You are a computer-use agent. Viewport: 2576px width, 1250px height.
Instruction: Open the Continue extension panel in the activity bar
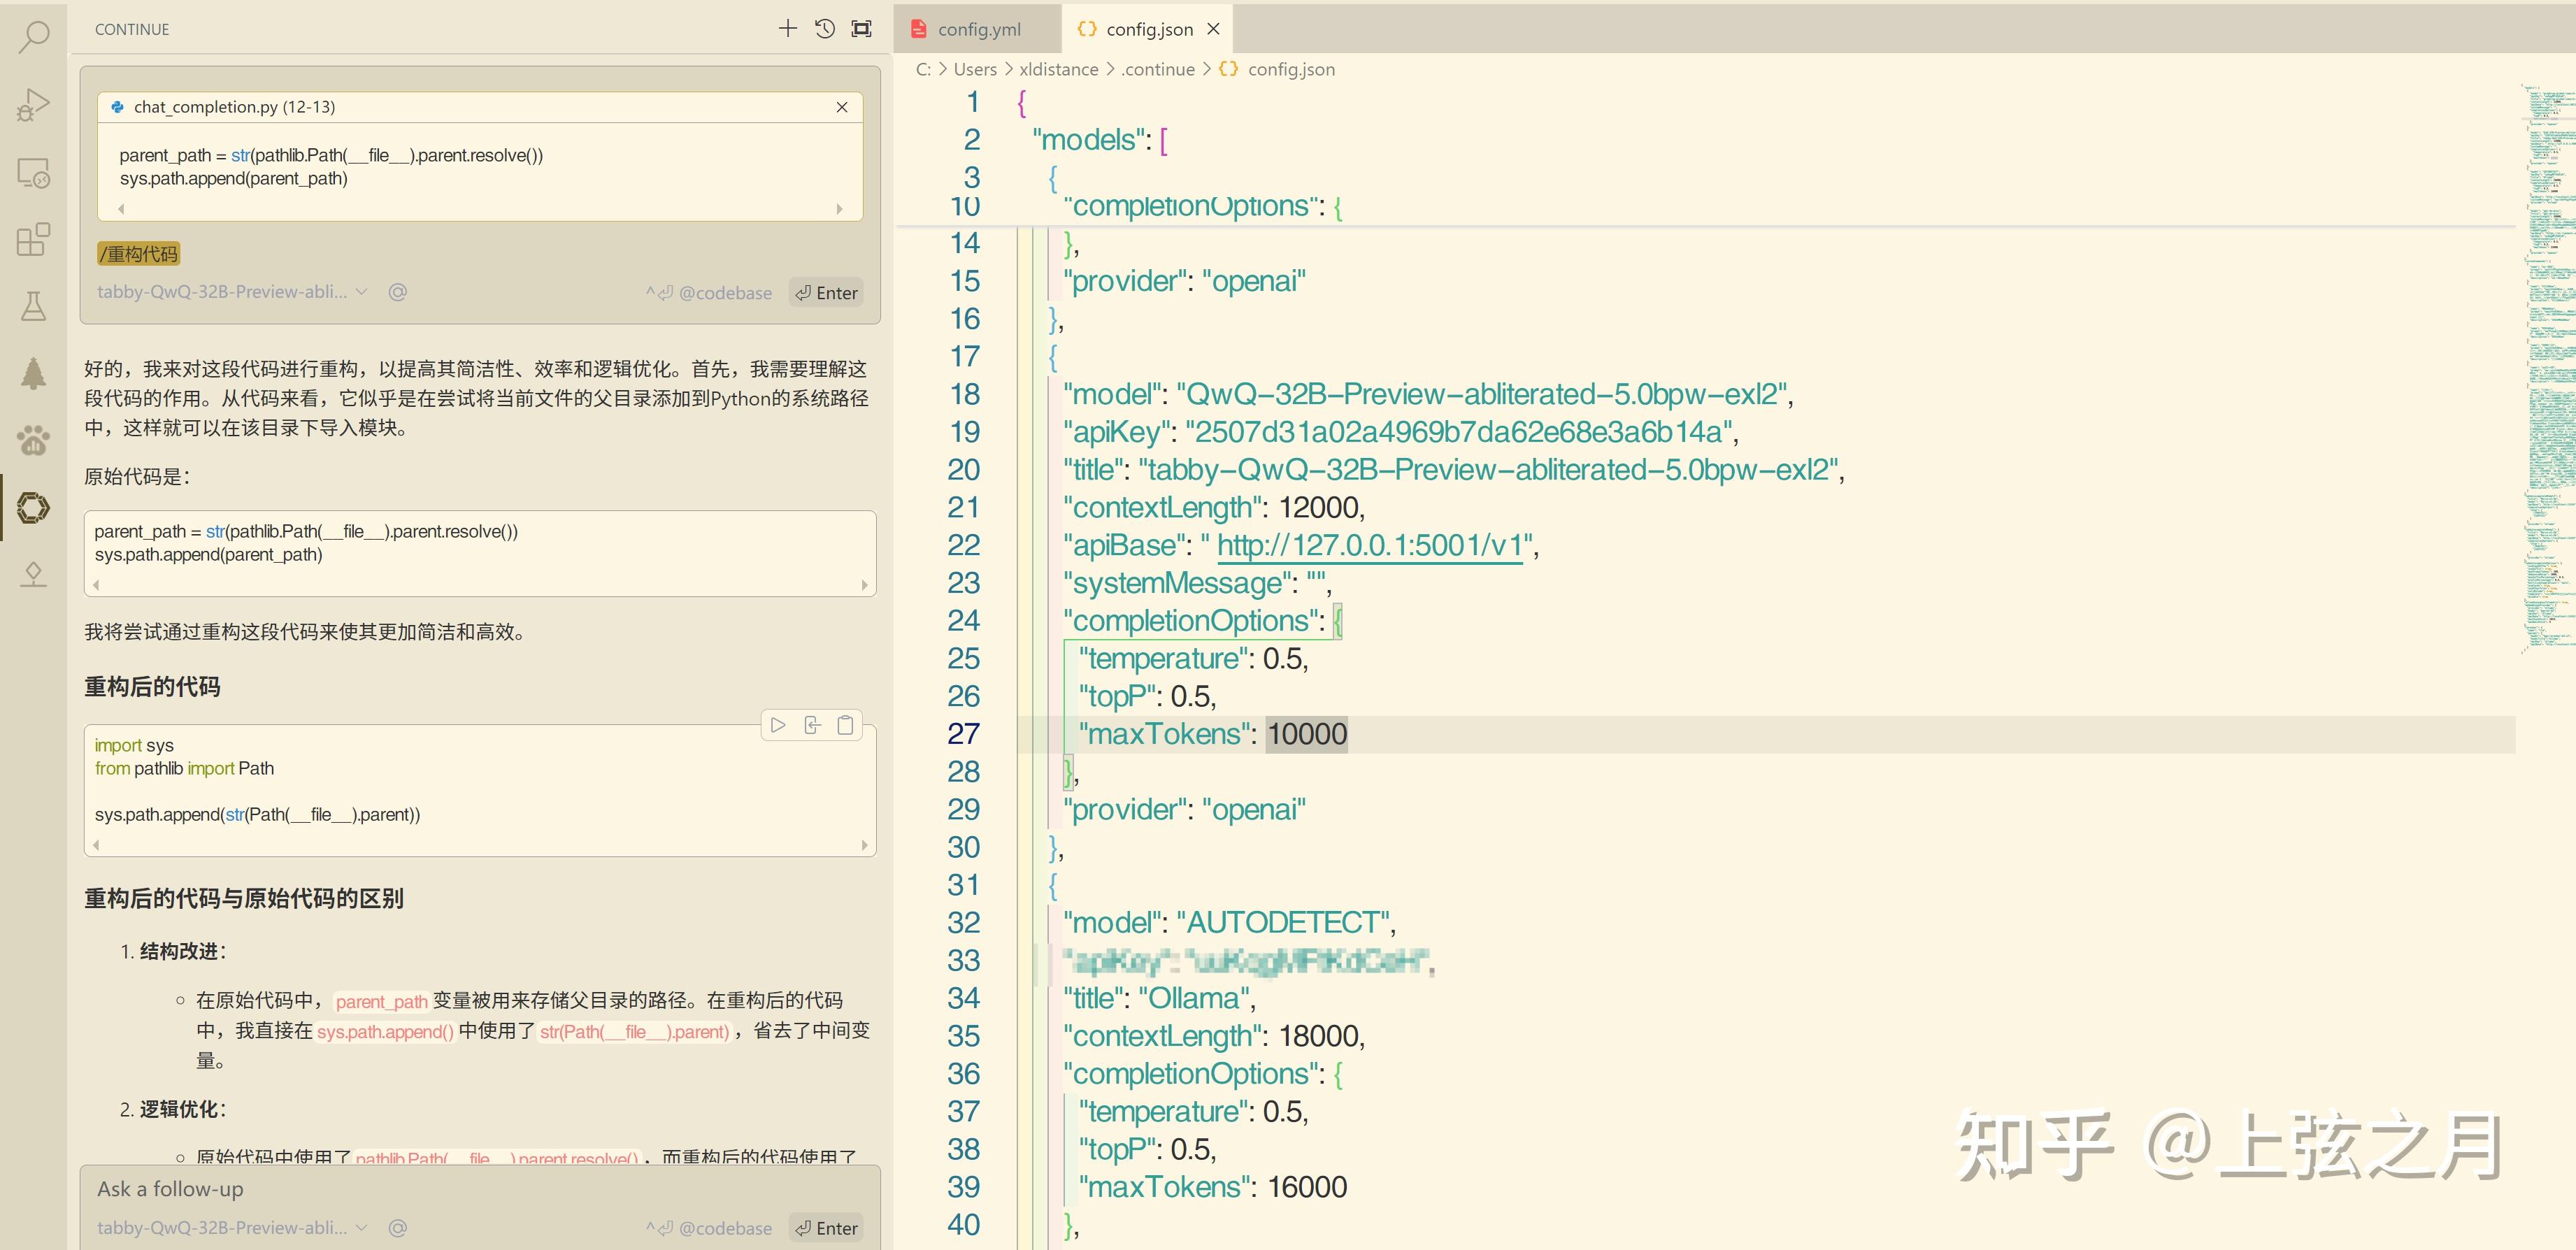pyautogui.click(x=33, y=507)
